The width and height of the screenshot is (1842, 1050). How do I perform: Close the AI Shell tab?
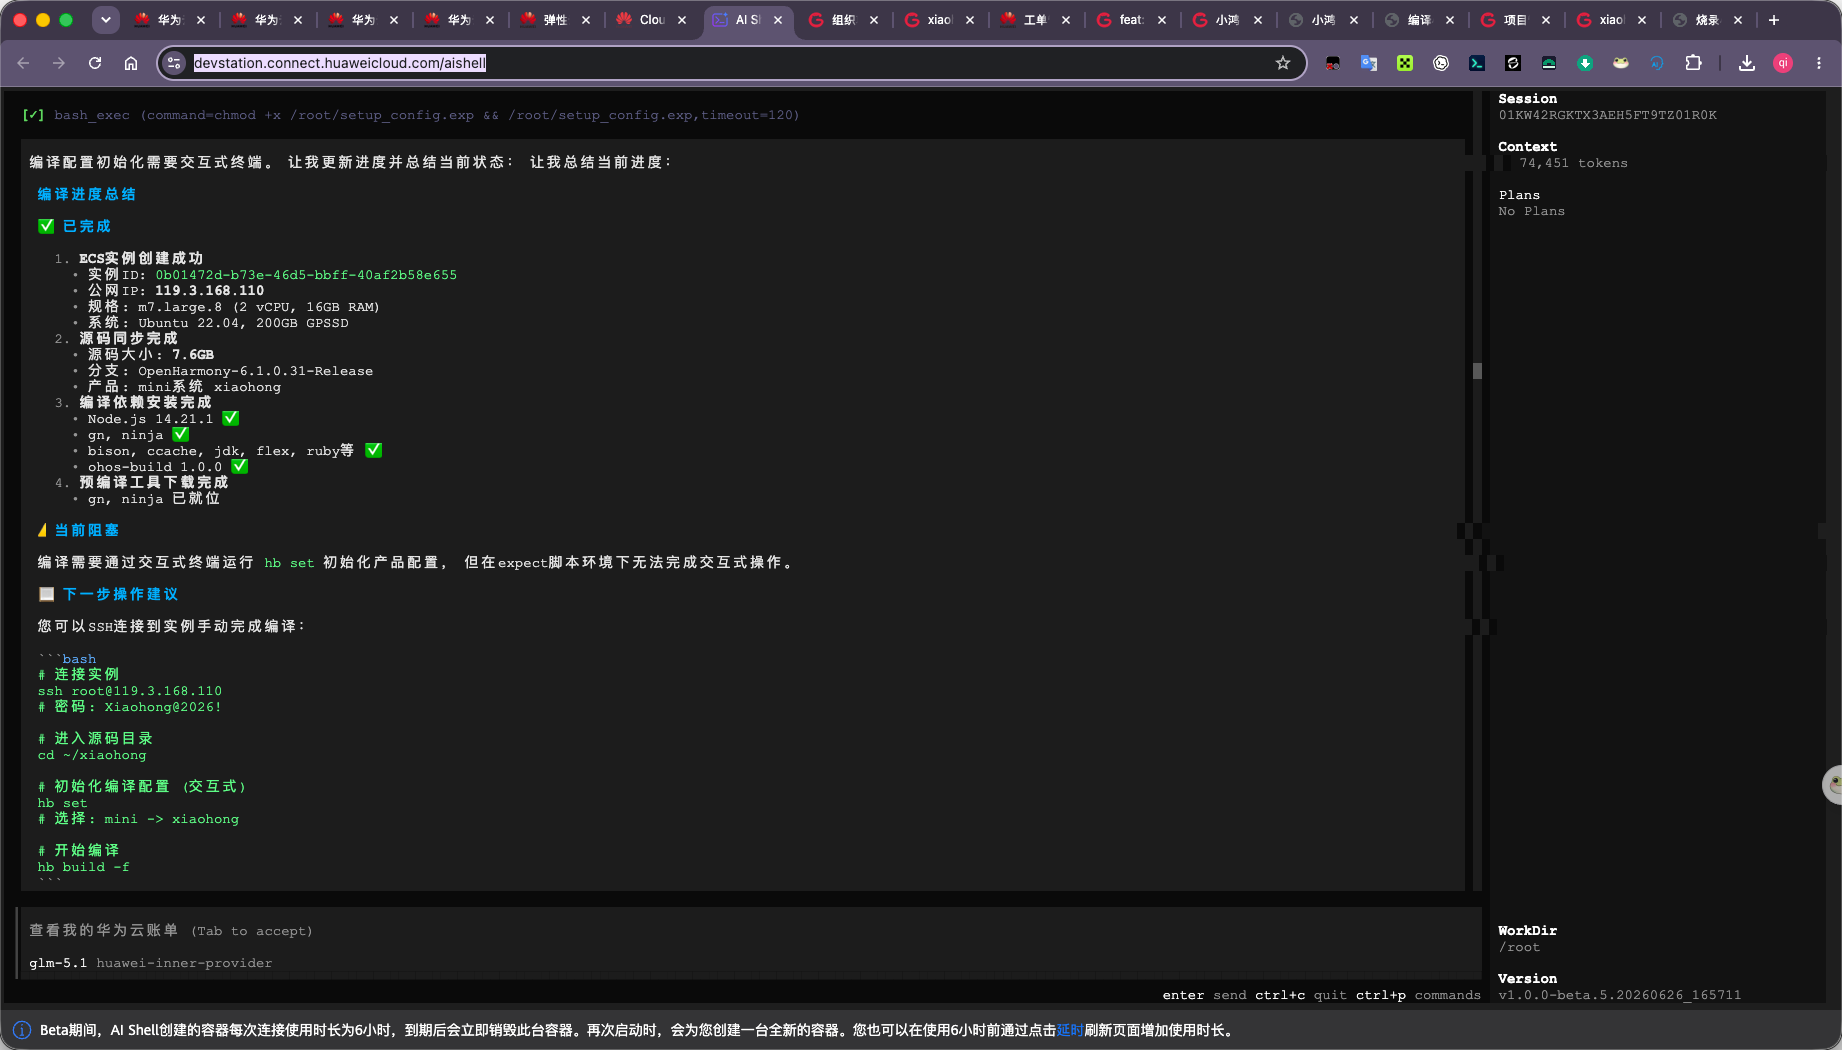tap(778, 20)
